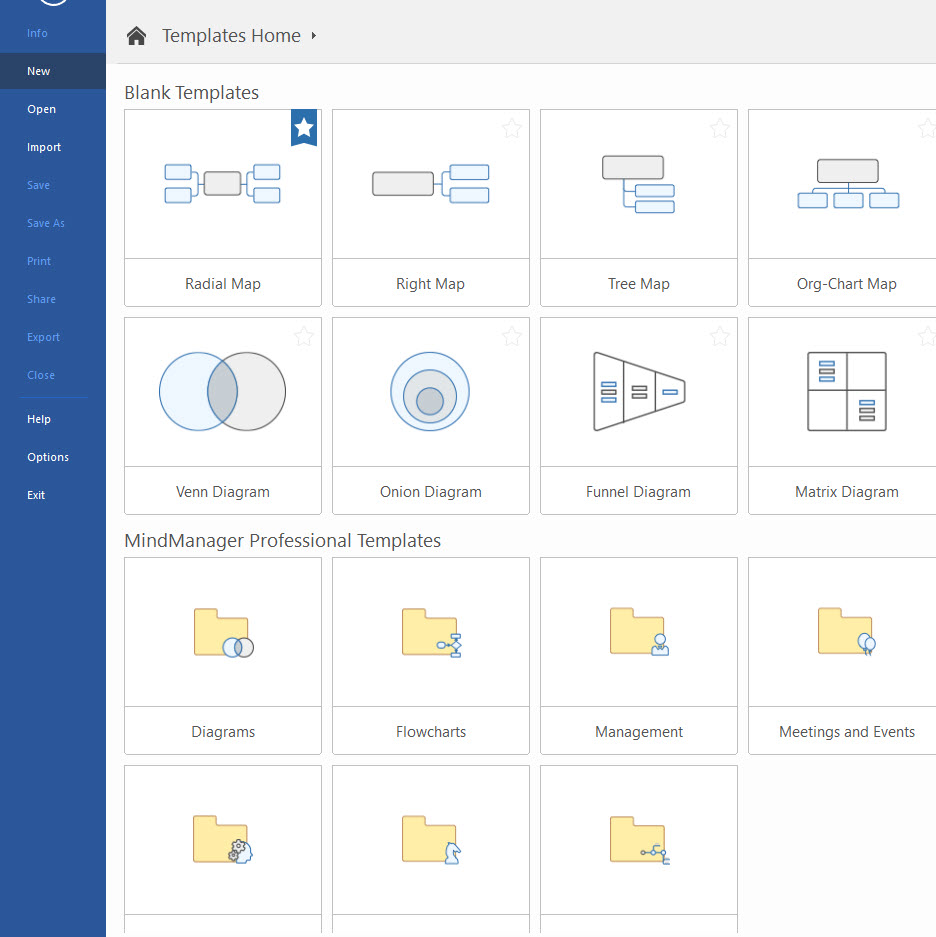The image size is (936, 937).
Task: Select the Onion Diagram template
Action: (x=430, y=415)
